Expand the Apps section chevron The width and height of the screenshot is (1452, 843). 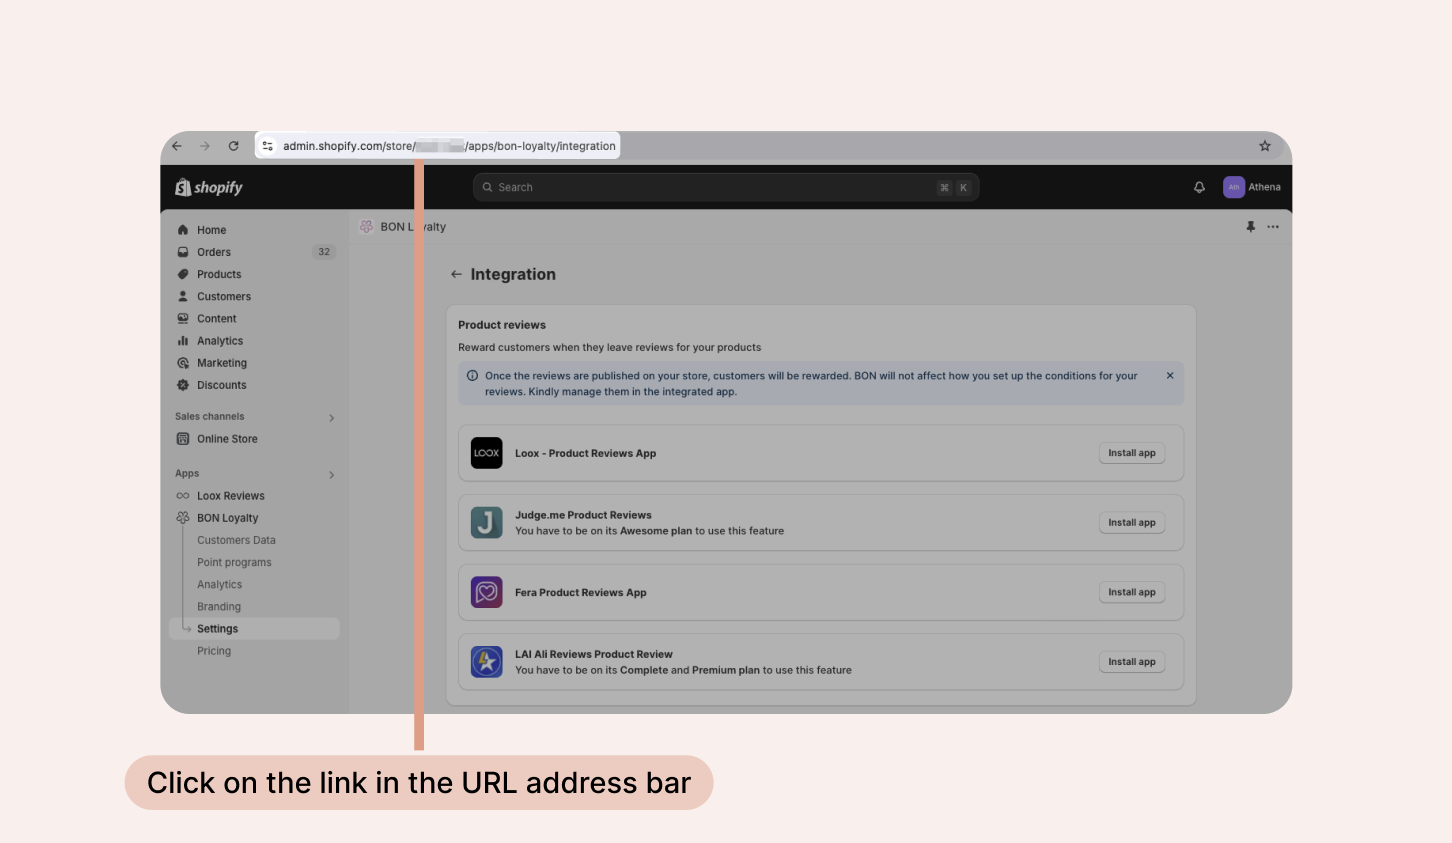coord(332,475)
